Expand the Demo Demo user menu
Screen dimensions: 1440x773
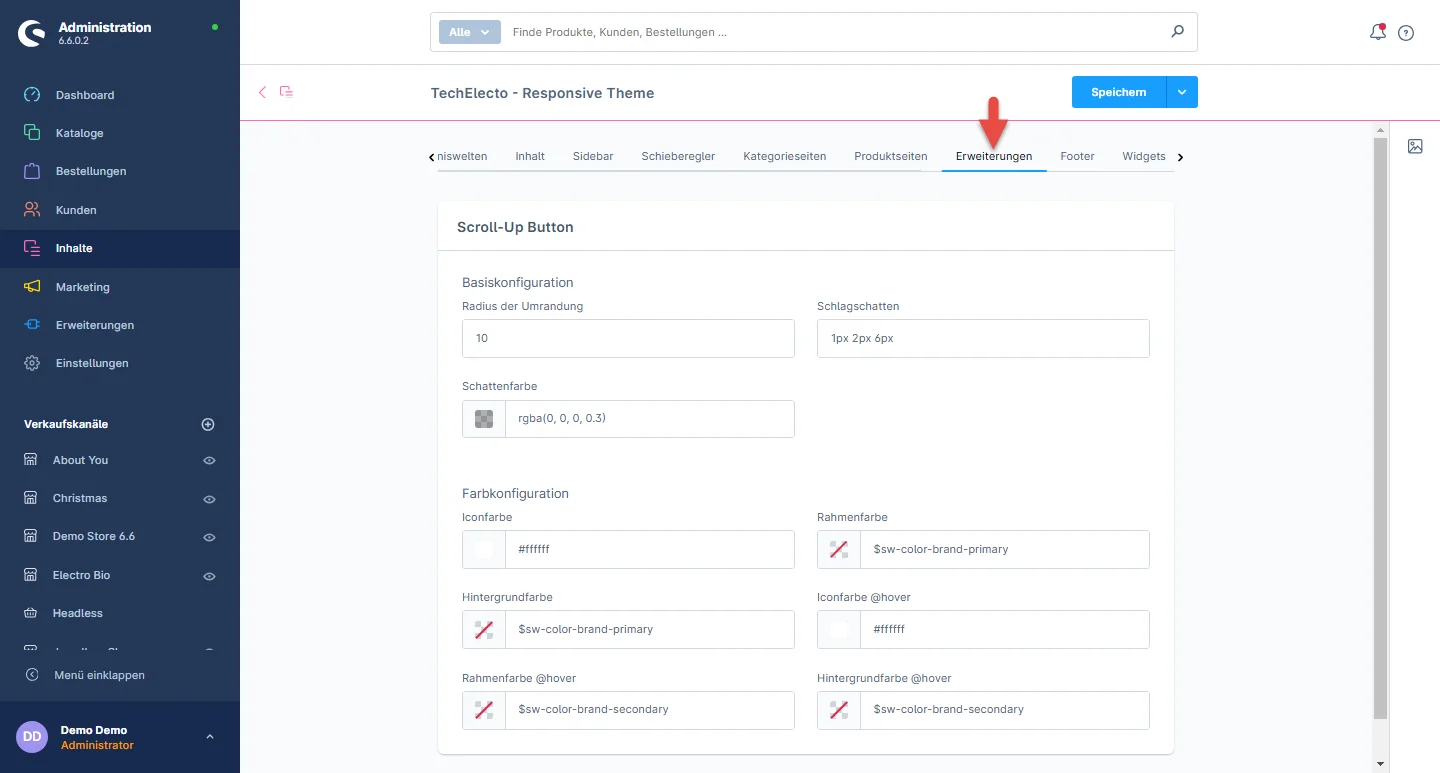coord(209,737)
